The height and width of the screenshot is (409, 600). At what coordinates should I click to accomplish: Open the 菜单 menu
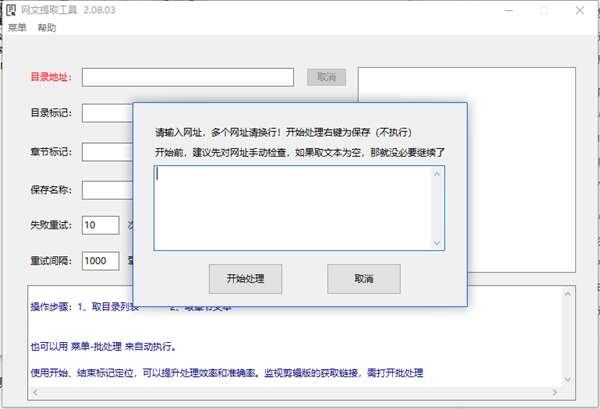[x=17, y=28]
